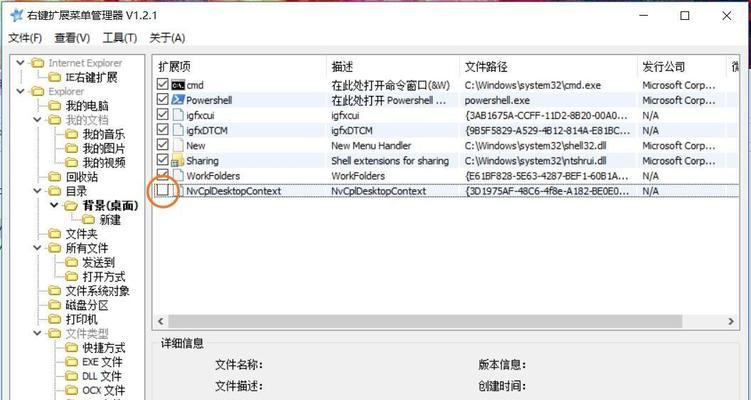This screenshot has height=400, width=751.
Task: Select 磁盘分区 in the tree
Action: [87, 305]
